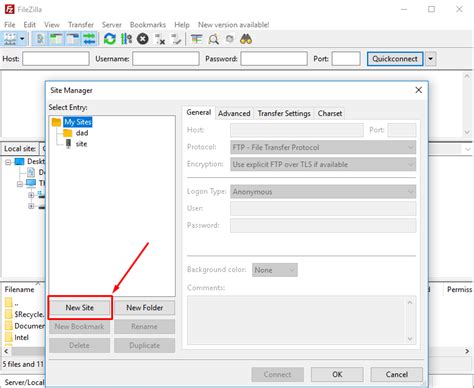
Task: Click the FileZilla logo in title bar
Action: [x=9, y=9]
